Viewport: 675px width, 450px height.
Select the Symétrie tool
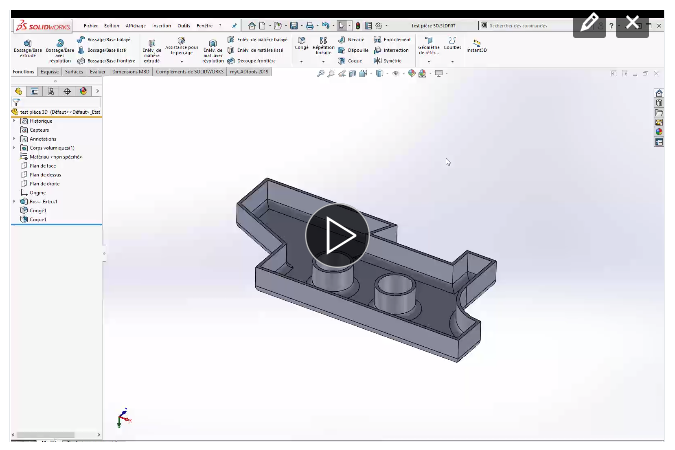point(388,61)
